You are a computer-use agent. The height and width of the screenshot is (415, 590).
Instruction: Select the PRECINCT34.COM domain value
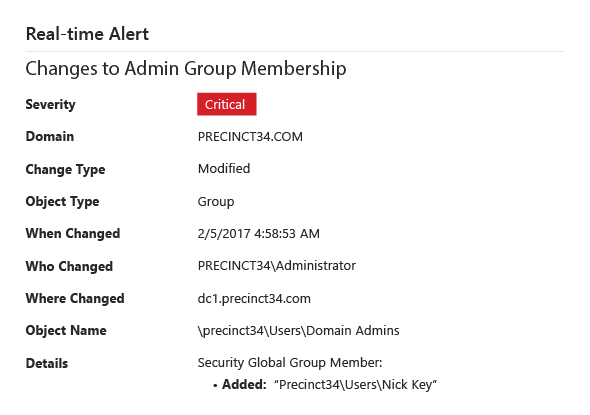[x=250, y=137]
